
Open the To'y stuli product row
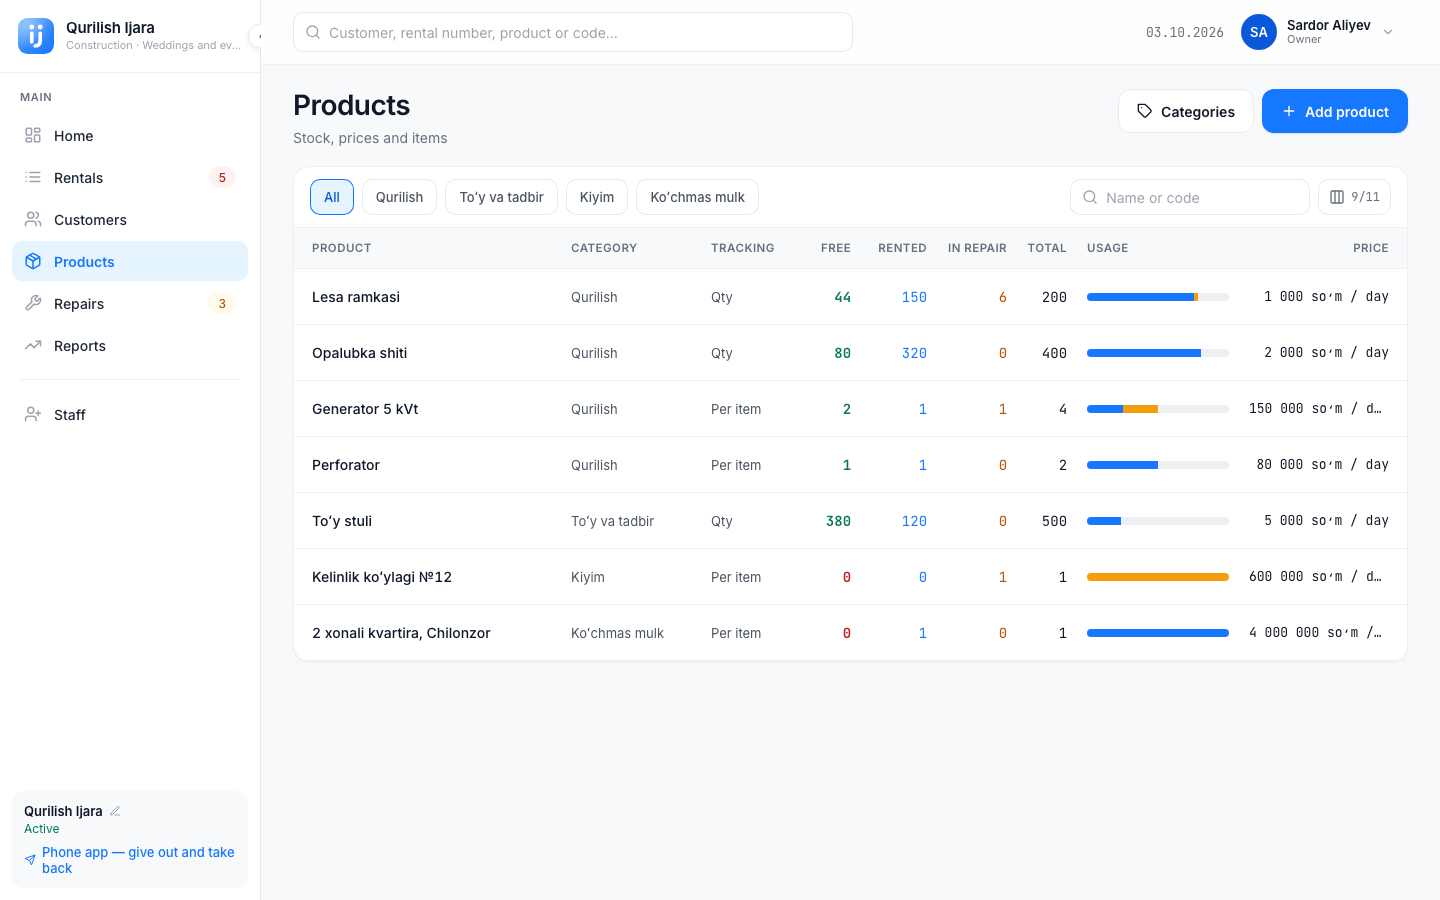pos(850,521)
